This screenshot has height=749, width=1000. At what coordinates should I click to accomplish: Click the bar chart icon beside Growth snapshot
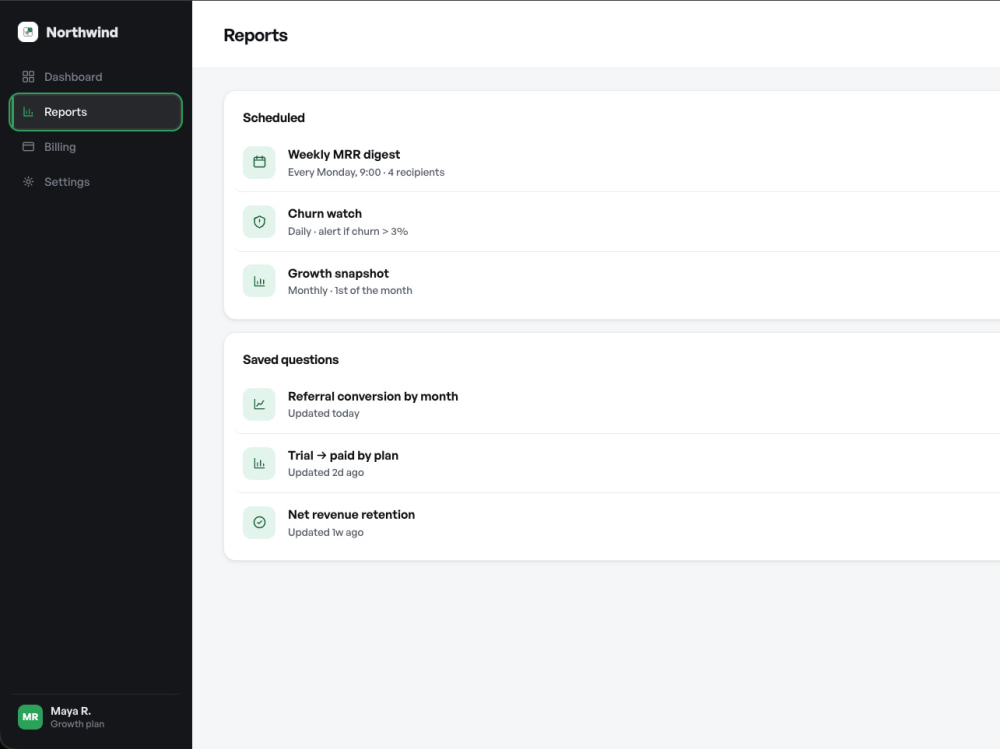(x=259, y=281)
